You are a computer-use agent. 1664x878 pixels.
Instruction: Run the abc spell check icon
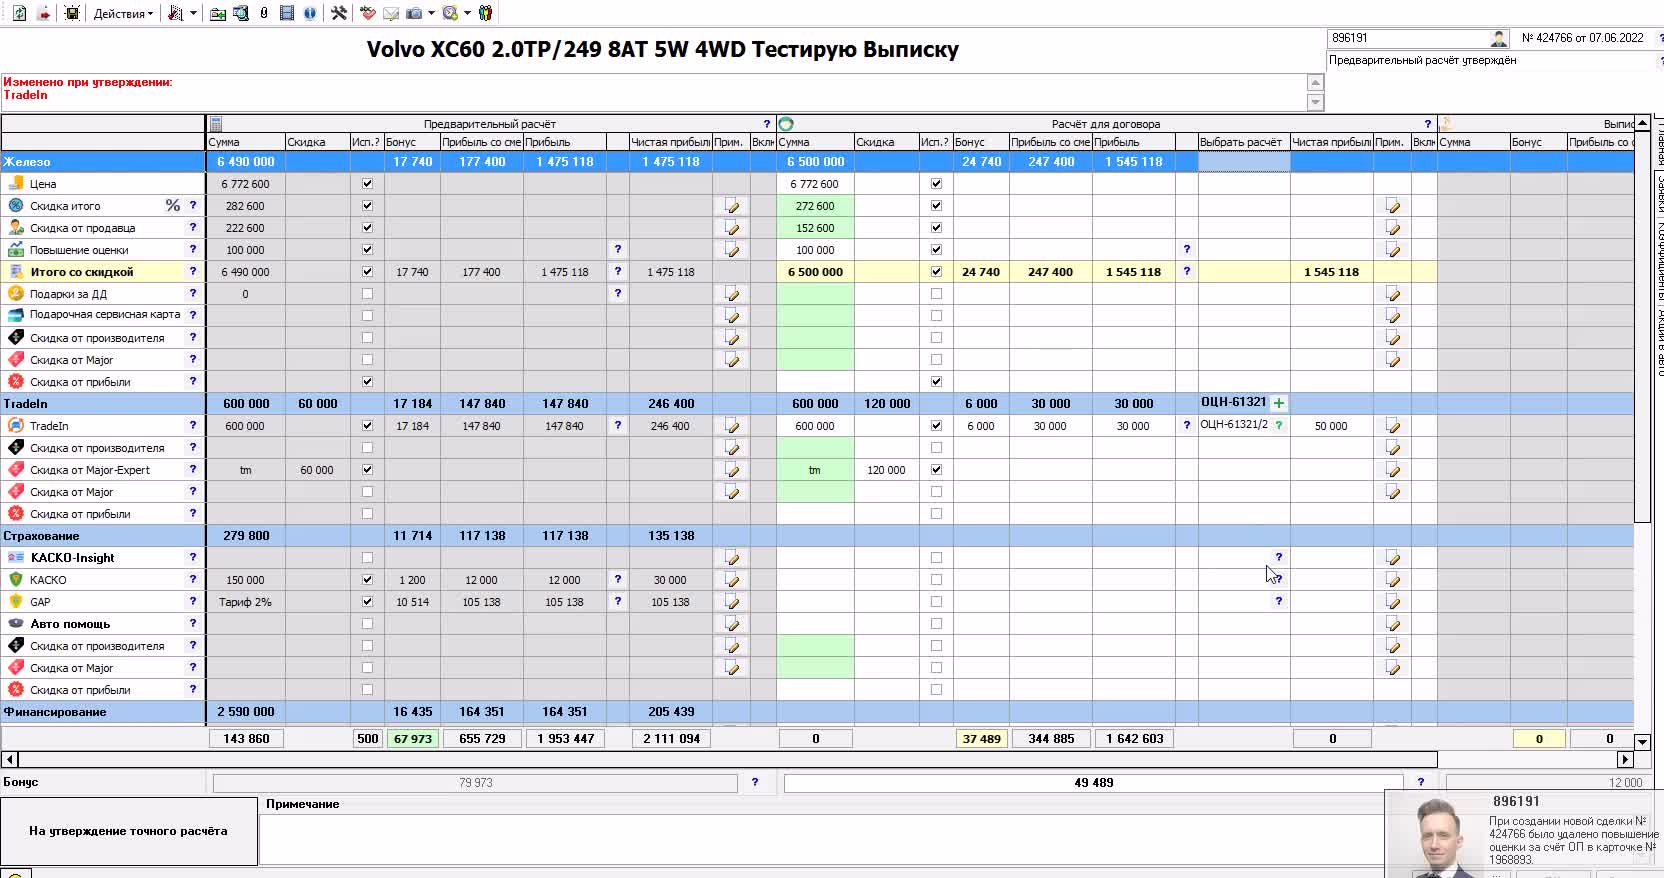[x=368, y=13]
